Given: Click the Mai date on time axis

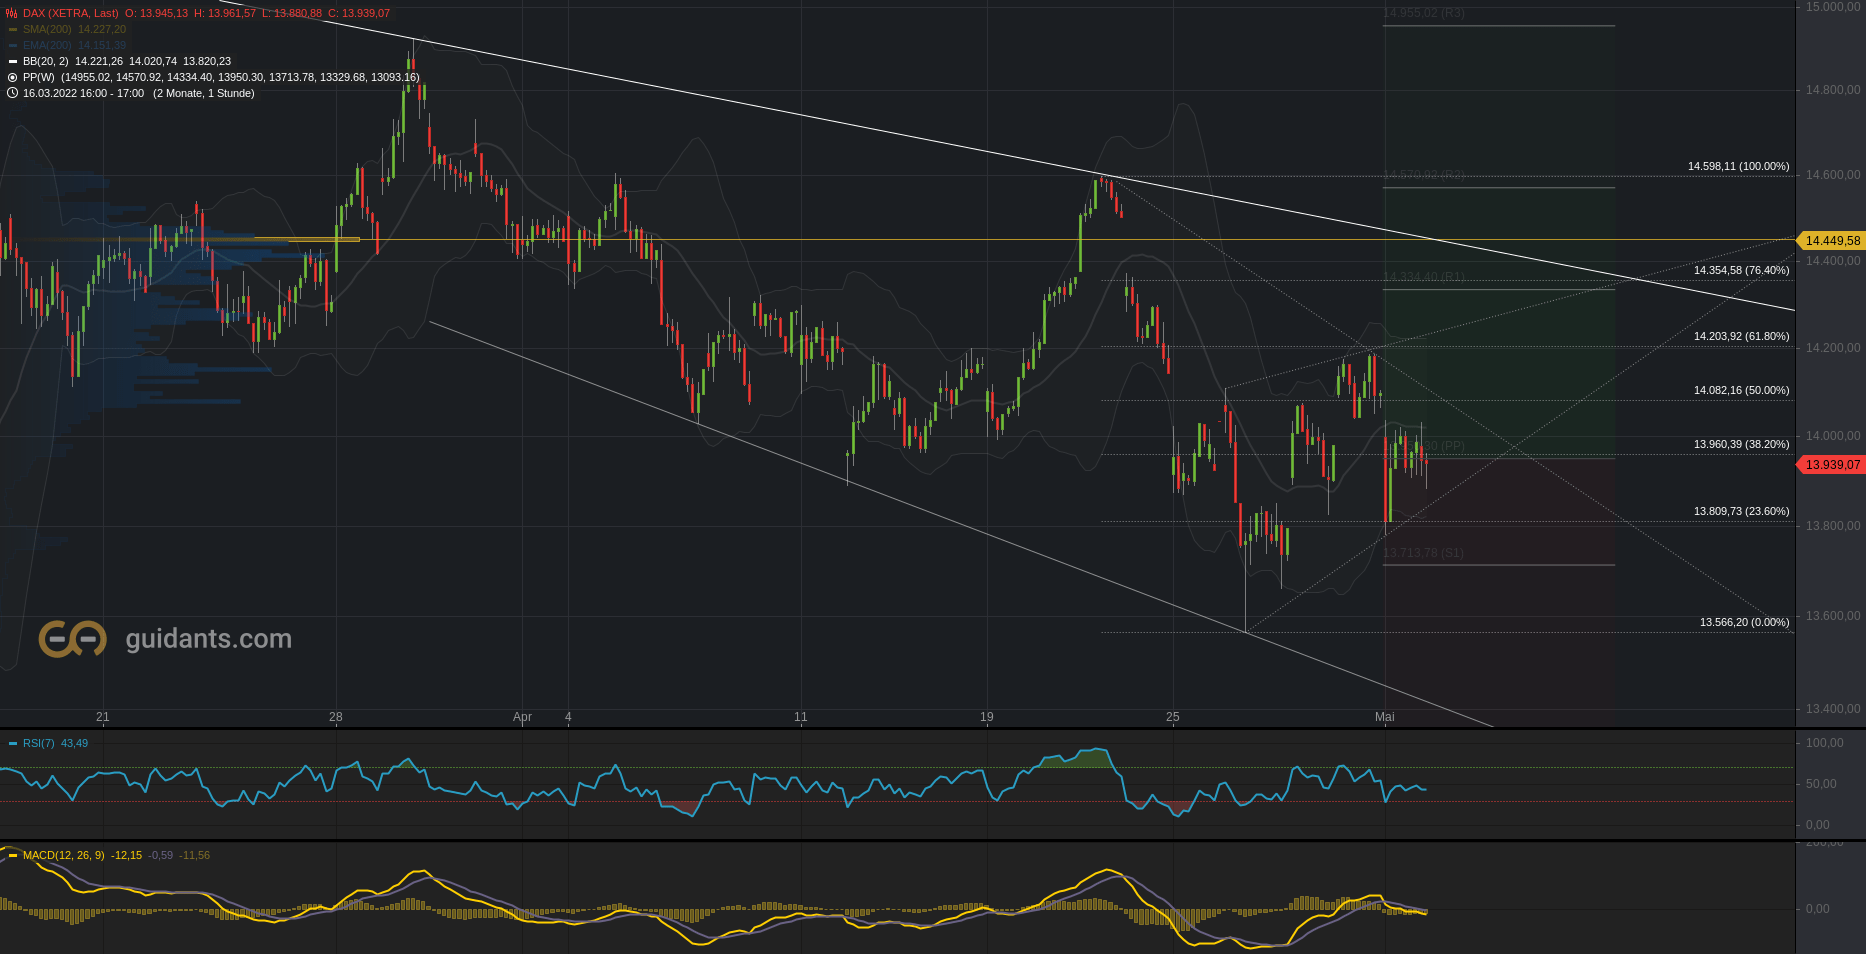Looking at the screenshot, I should coord(1385,717).
